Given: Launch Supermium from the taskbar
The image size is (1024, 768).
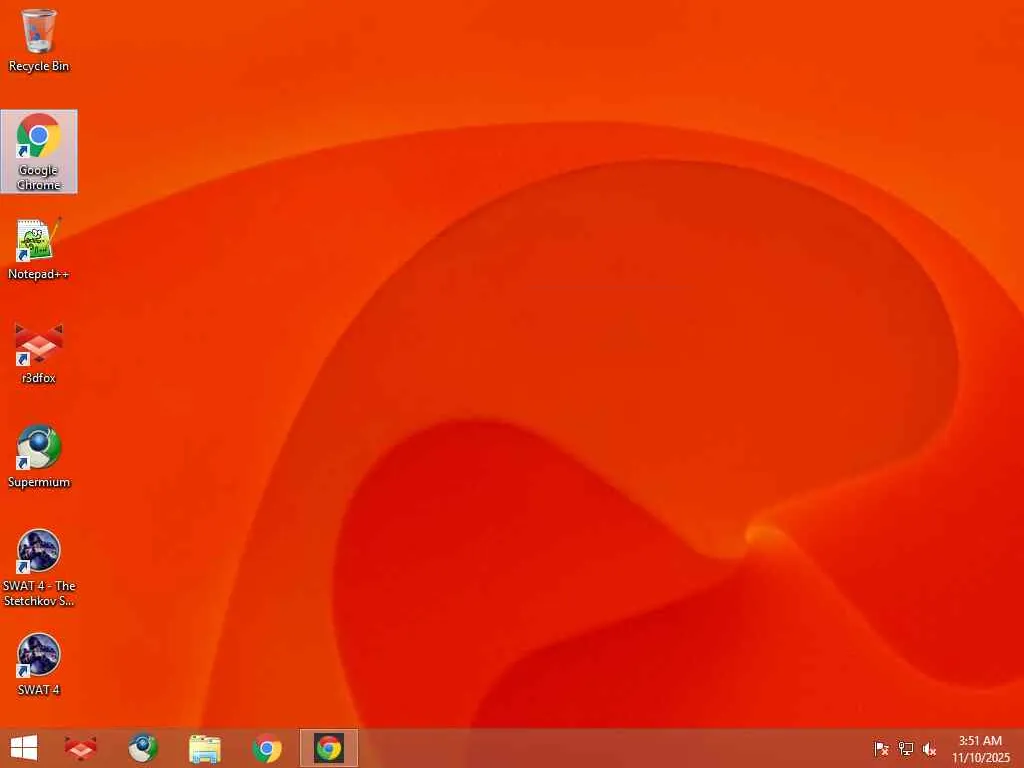Looking at the screenshot, I should (142, 748).
